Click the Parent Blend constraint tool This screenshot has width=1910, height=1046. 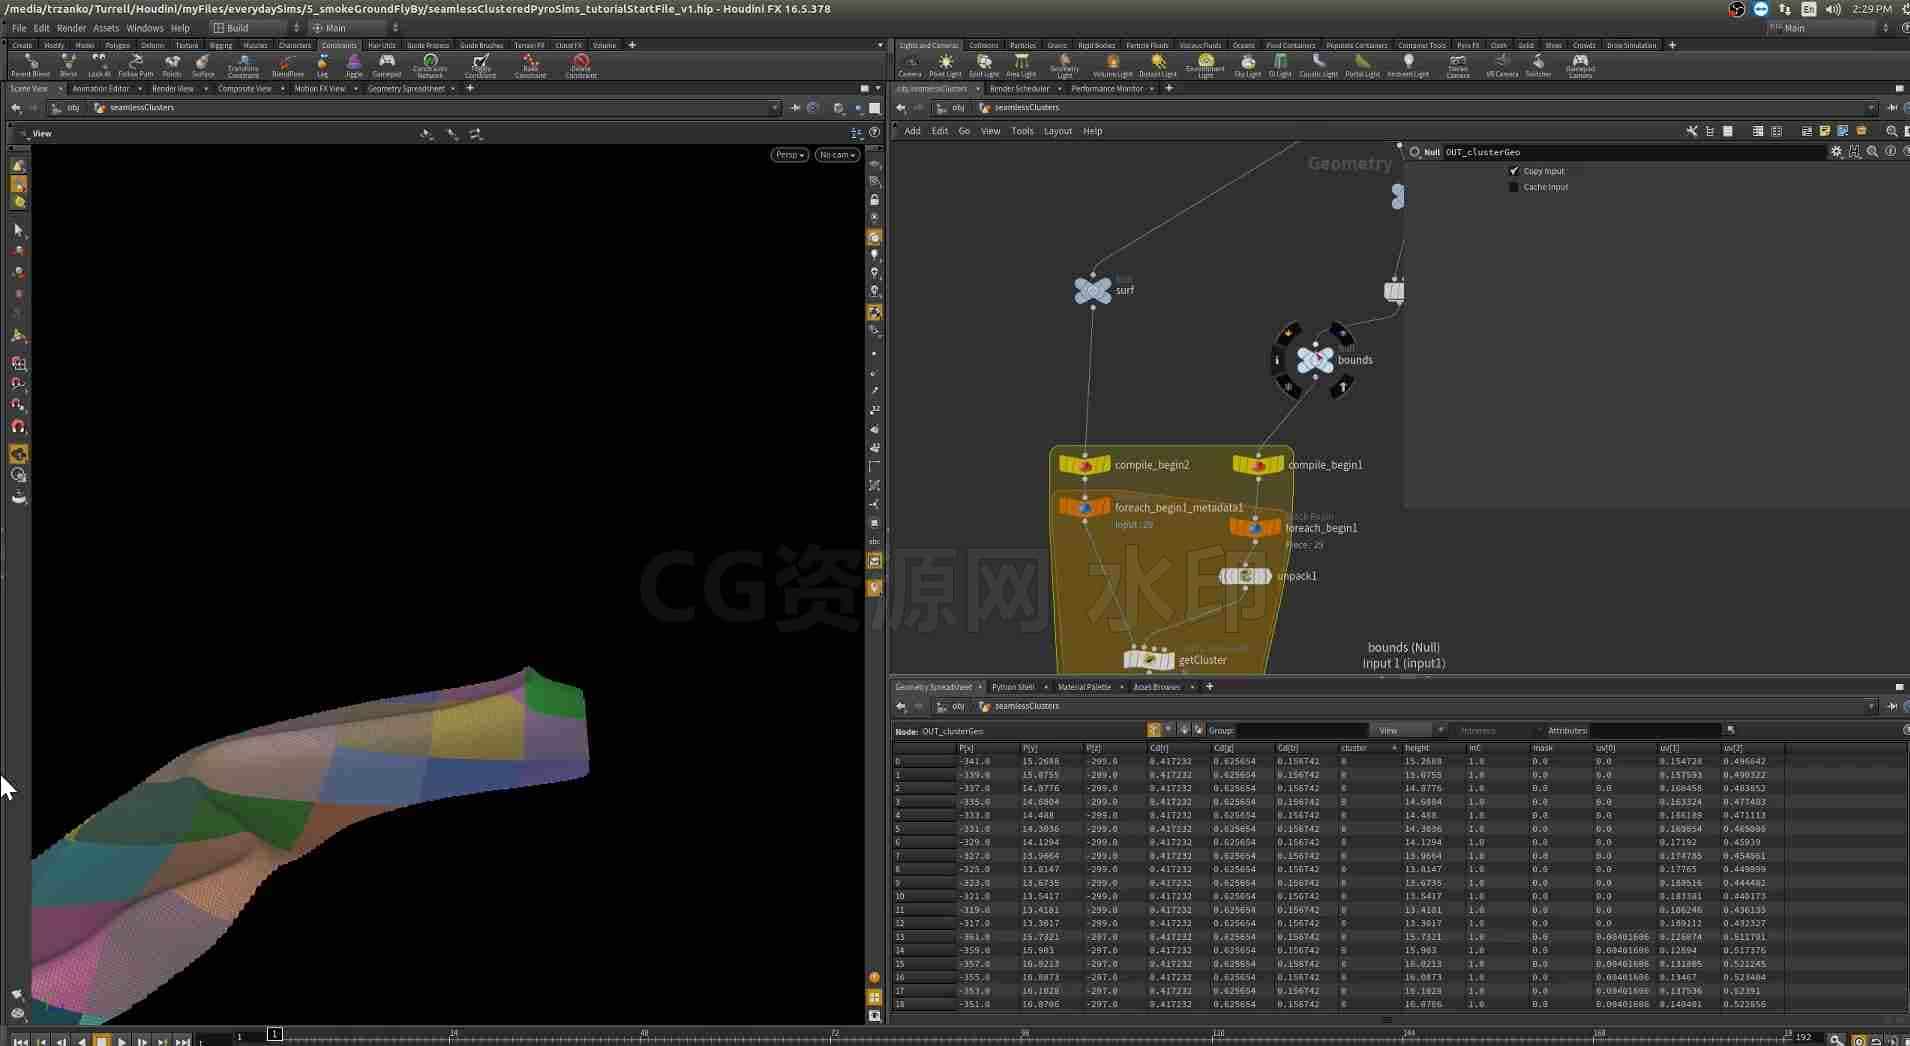[30, 66]
